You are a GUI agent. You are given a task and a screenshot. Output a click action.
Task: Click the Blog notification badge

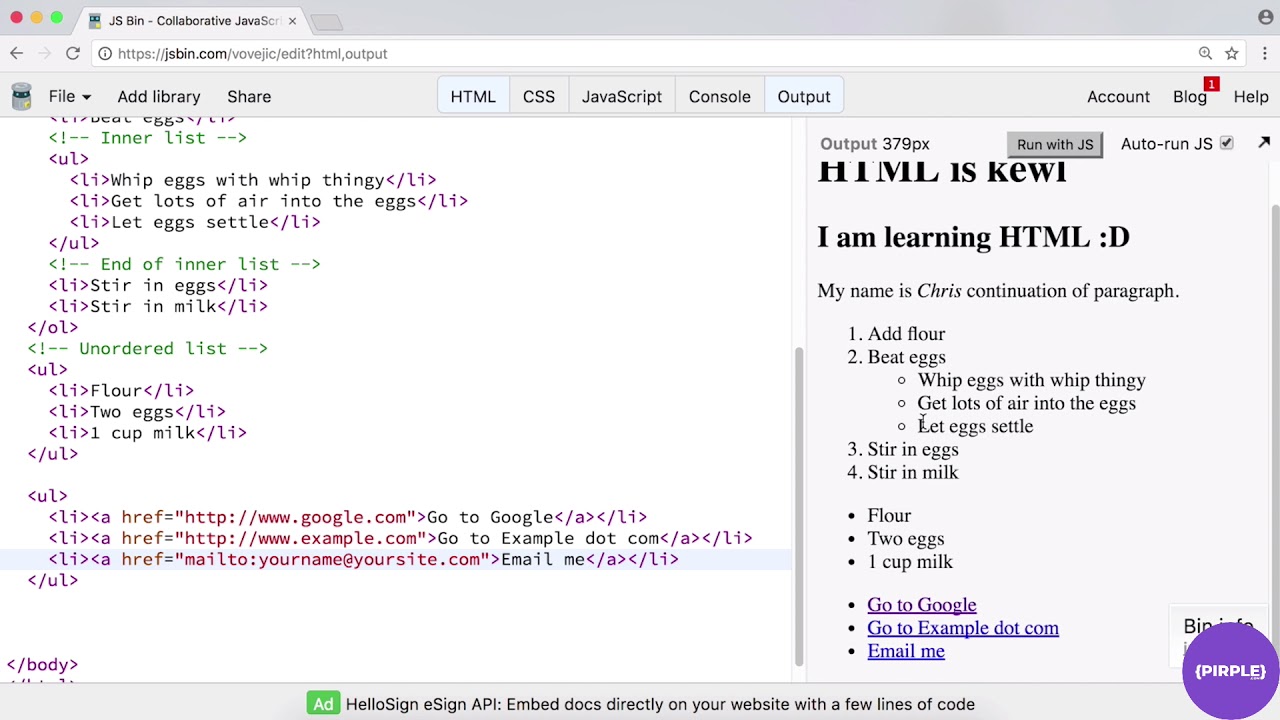click(1211, 84)
